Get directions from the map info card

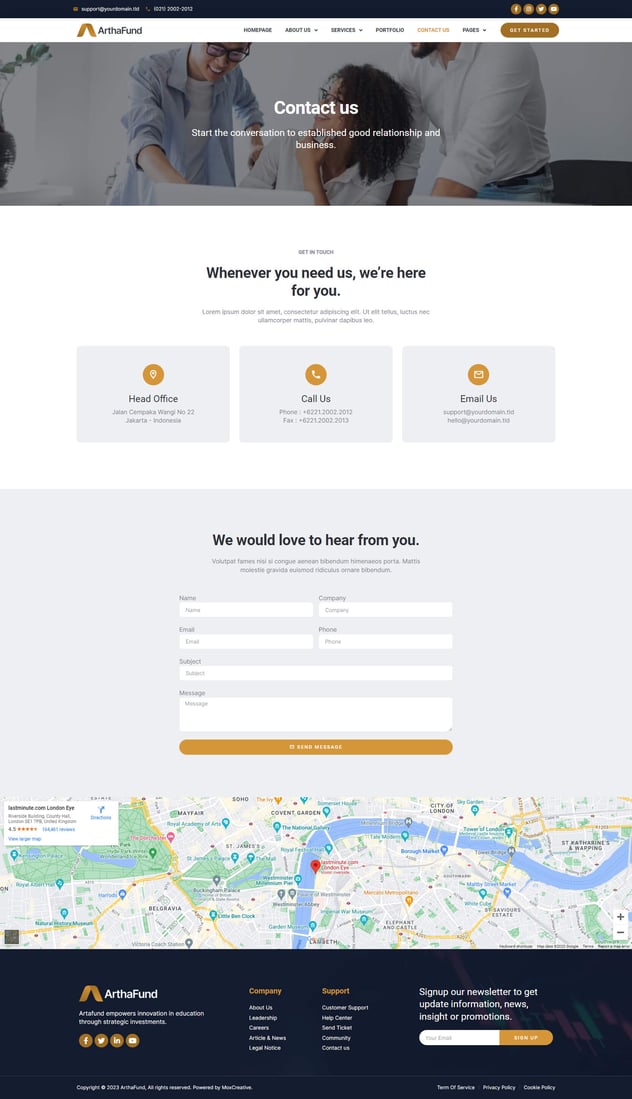101,812
